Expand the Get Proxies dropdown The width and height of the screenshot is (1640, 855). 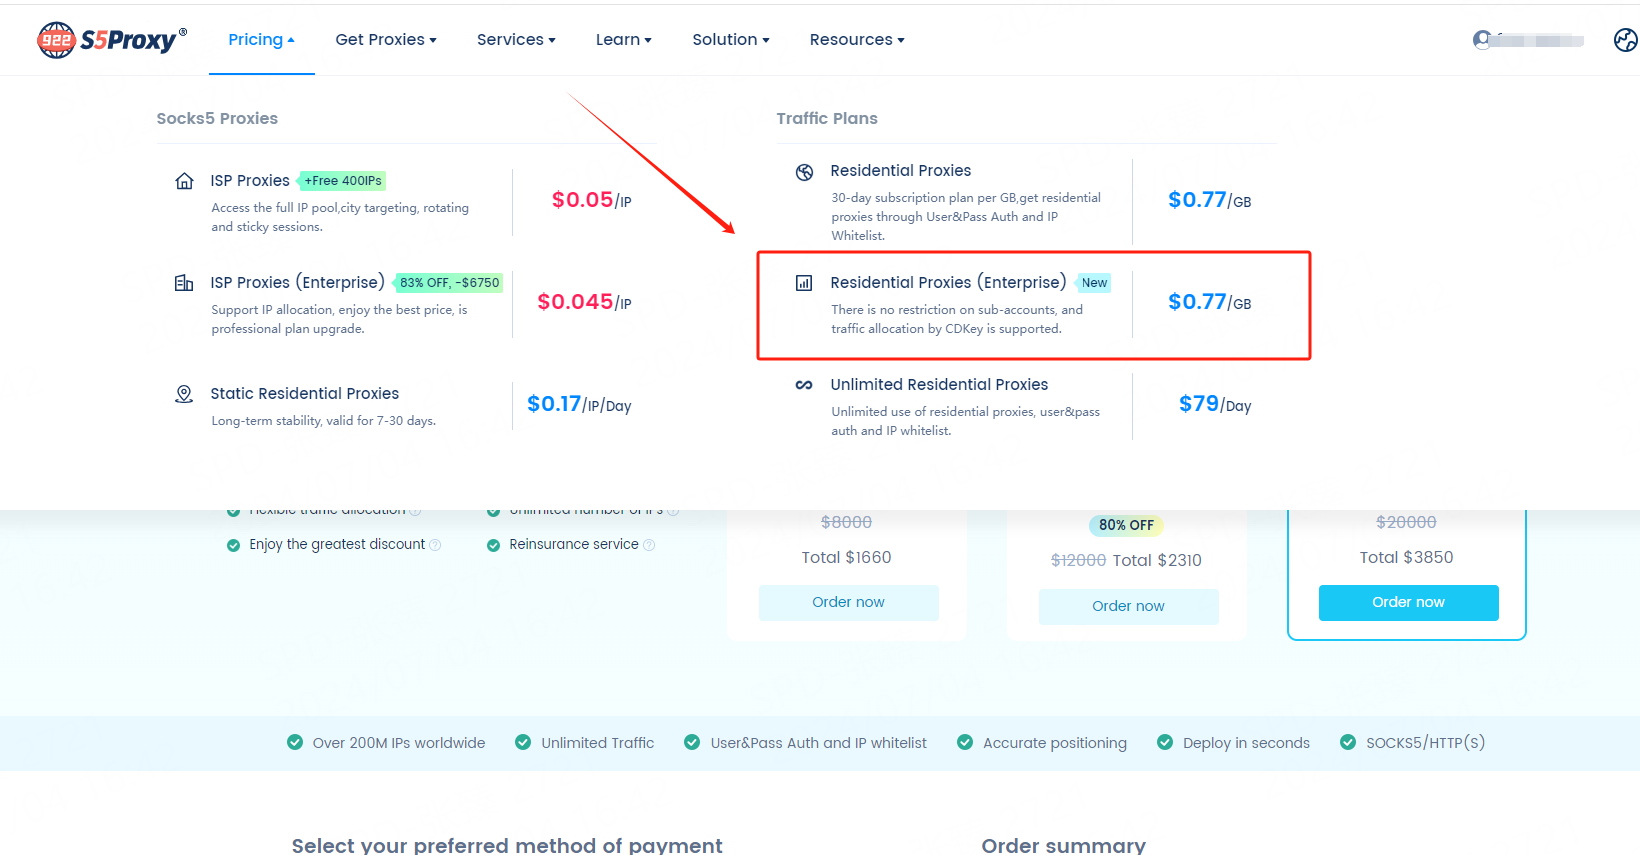385,40
